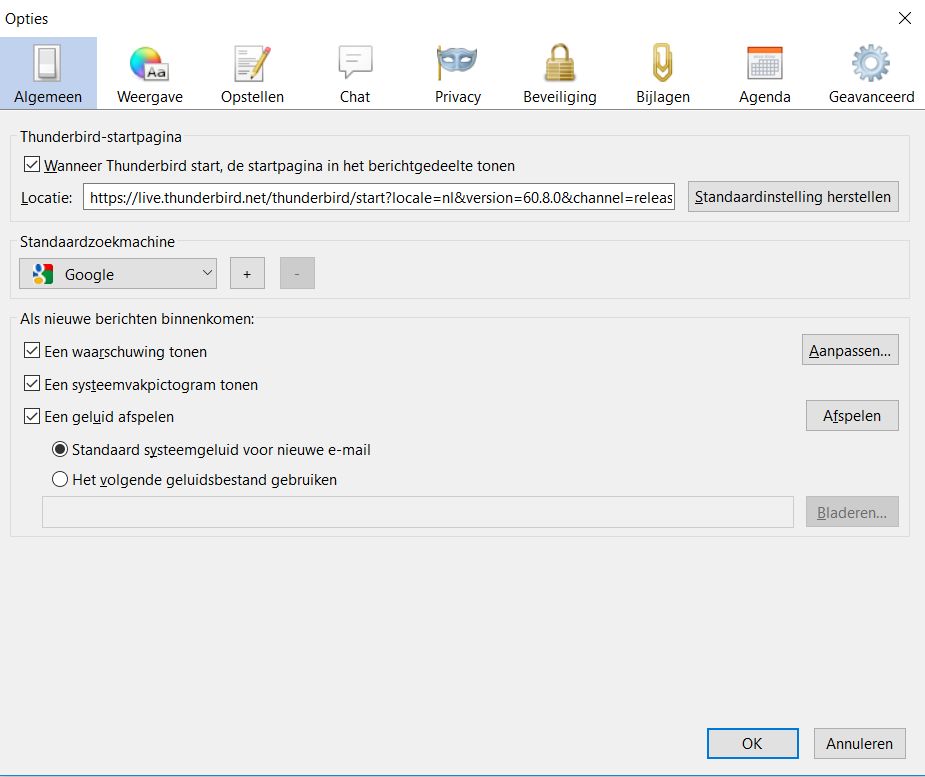
Task: Disable showing the start page on startup
Action: coord(32,165)
